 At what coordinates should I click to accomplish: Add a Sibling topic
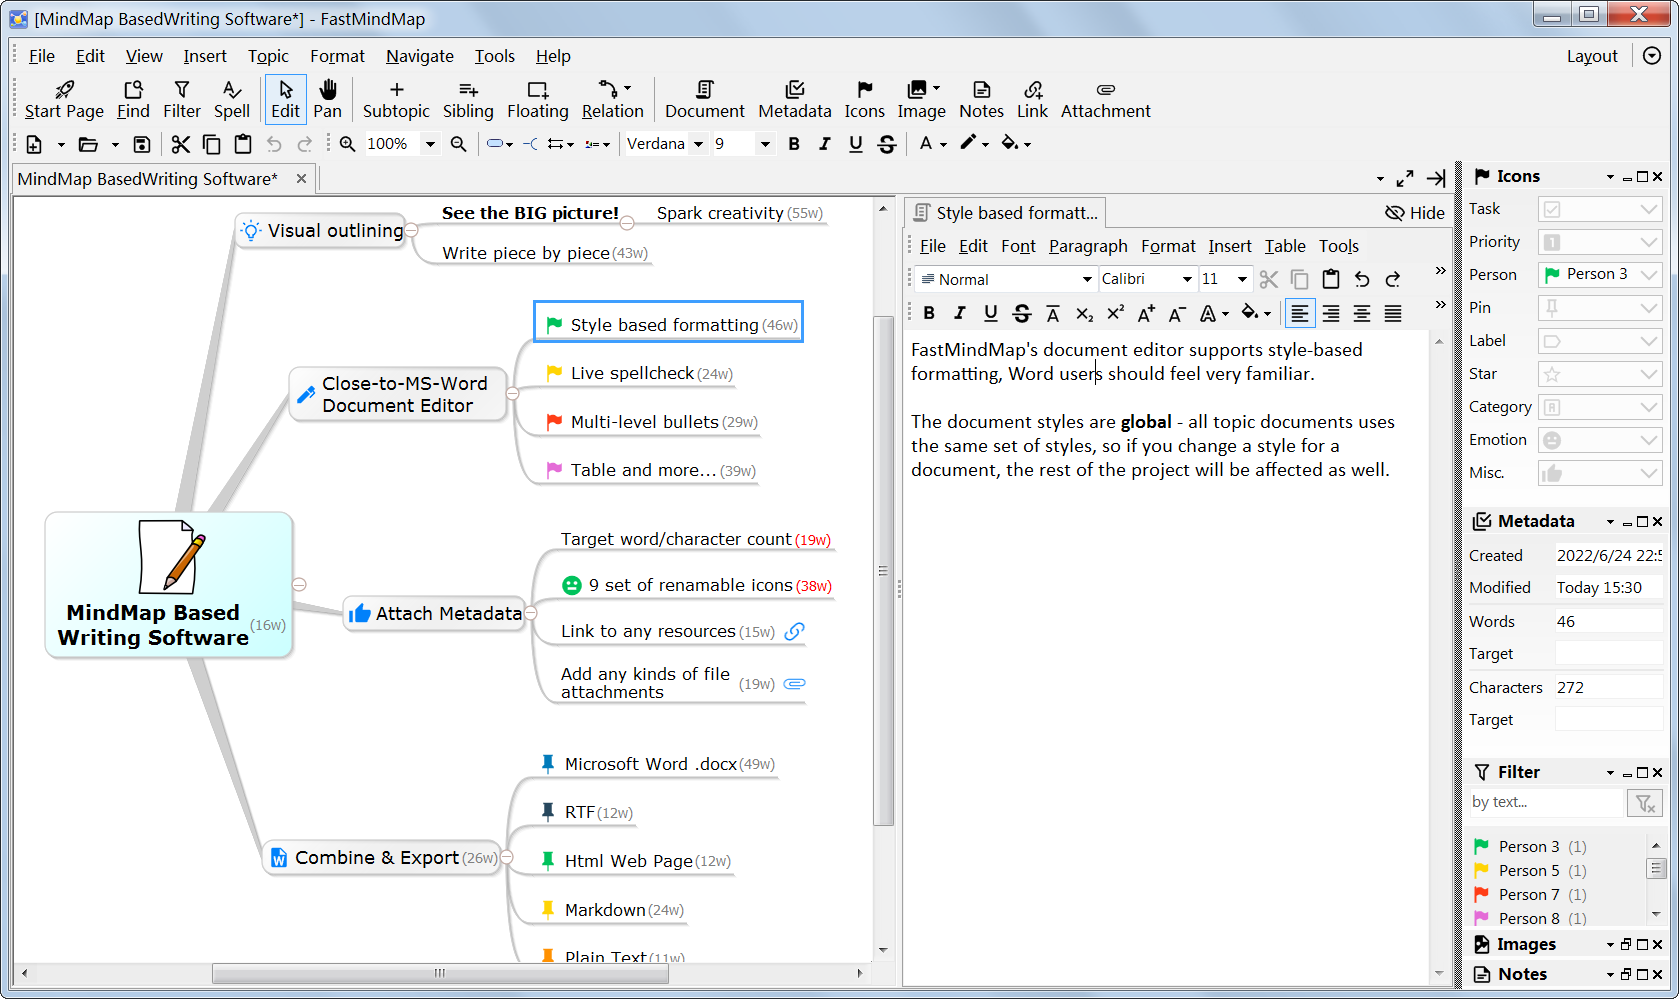tap(468, 100)
